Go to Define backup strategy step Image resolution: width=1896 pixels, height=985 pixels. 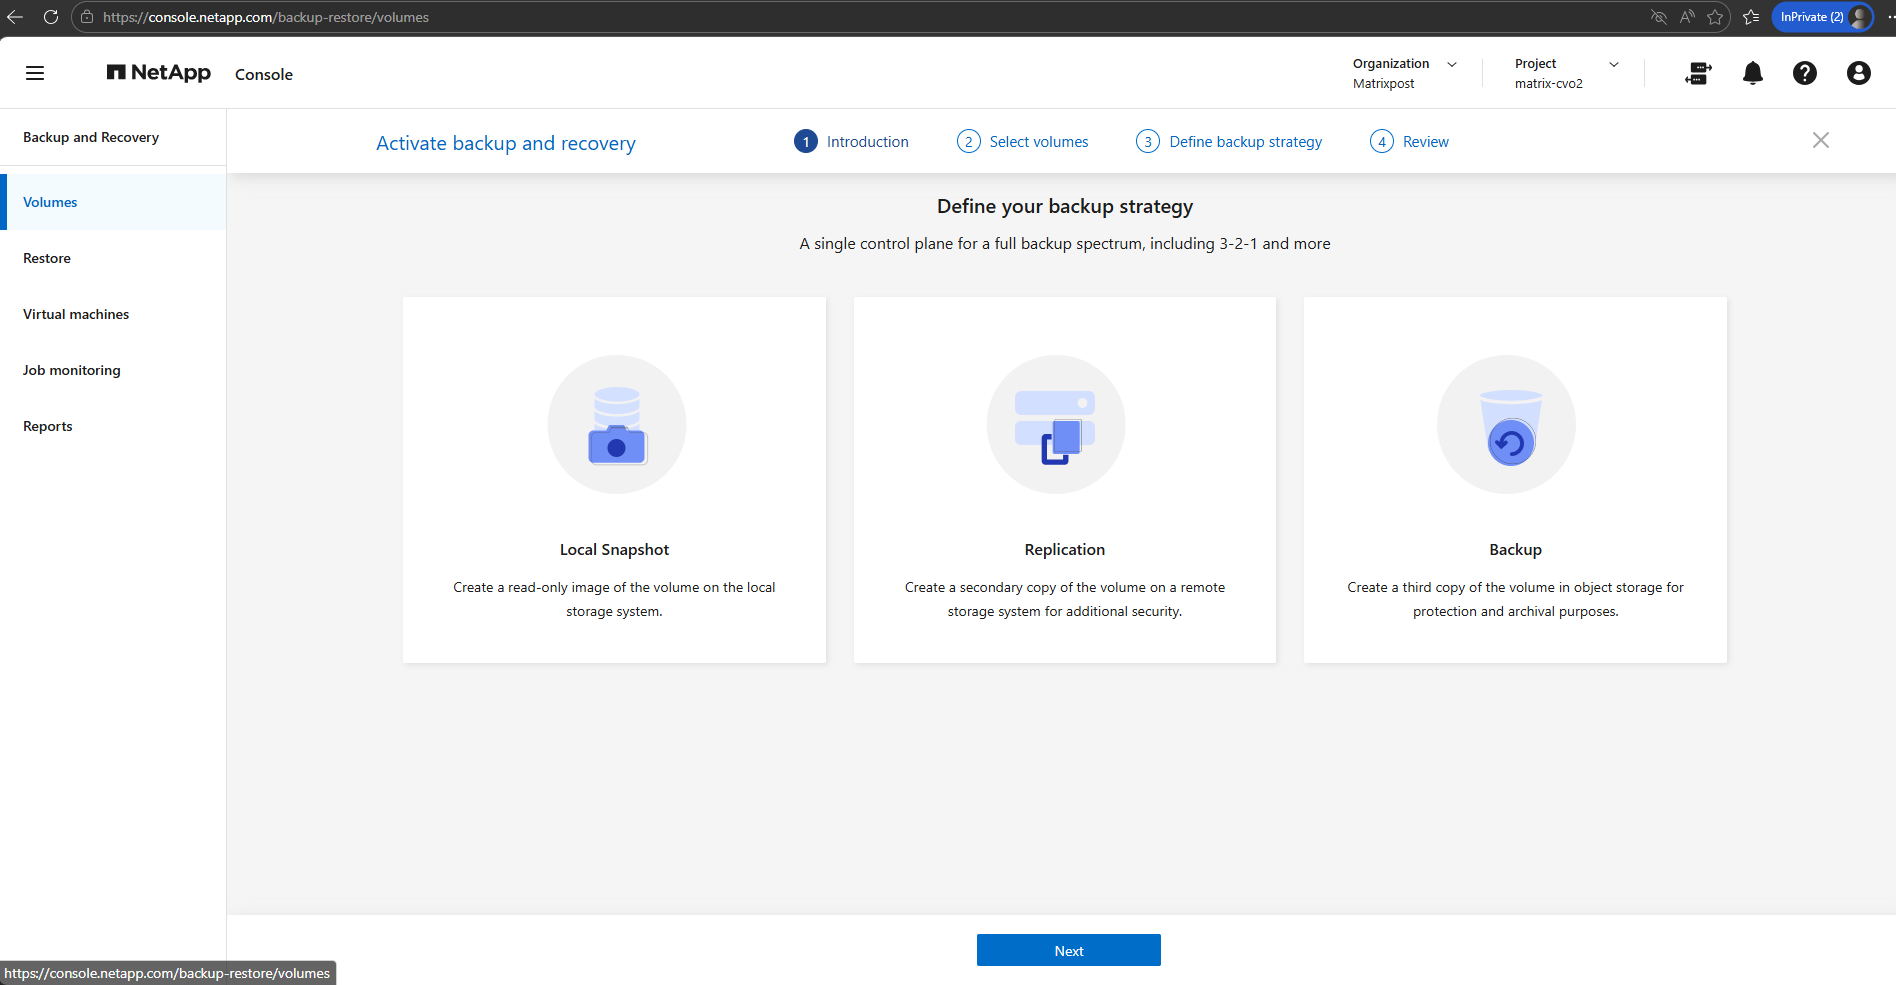pyautogui.click(x=1229, y=142)
